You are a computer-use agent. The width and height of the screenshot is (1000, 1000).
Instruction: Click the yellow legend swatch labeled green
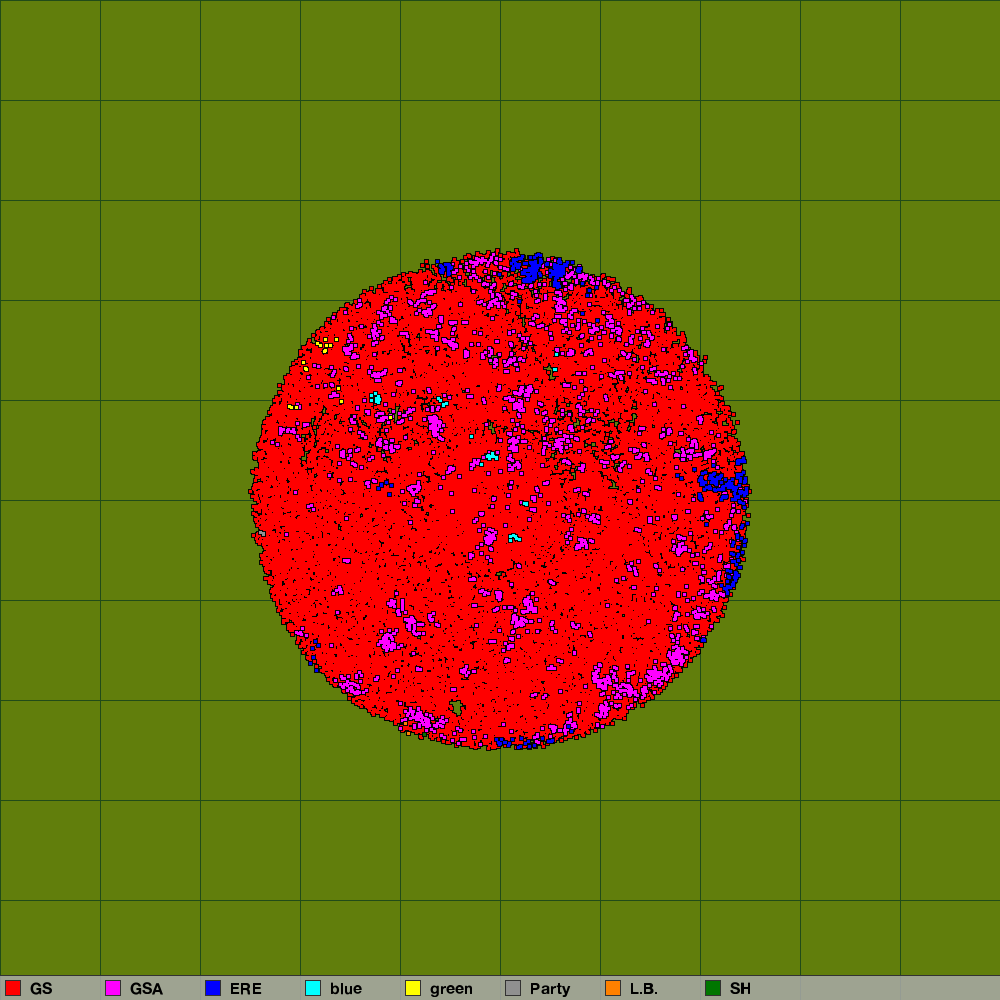(413, 988)
